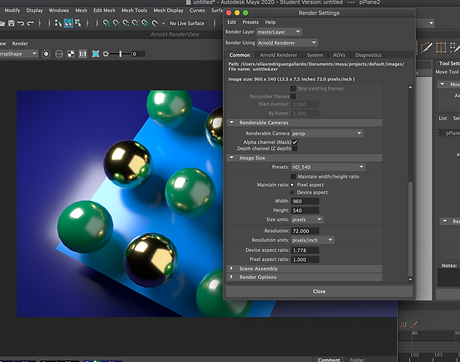Toggle Snap to projected center magnet icon
This screenshot has width=460, height=362.
(135, 23)
